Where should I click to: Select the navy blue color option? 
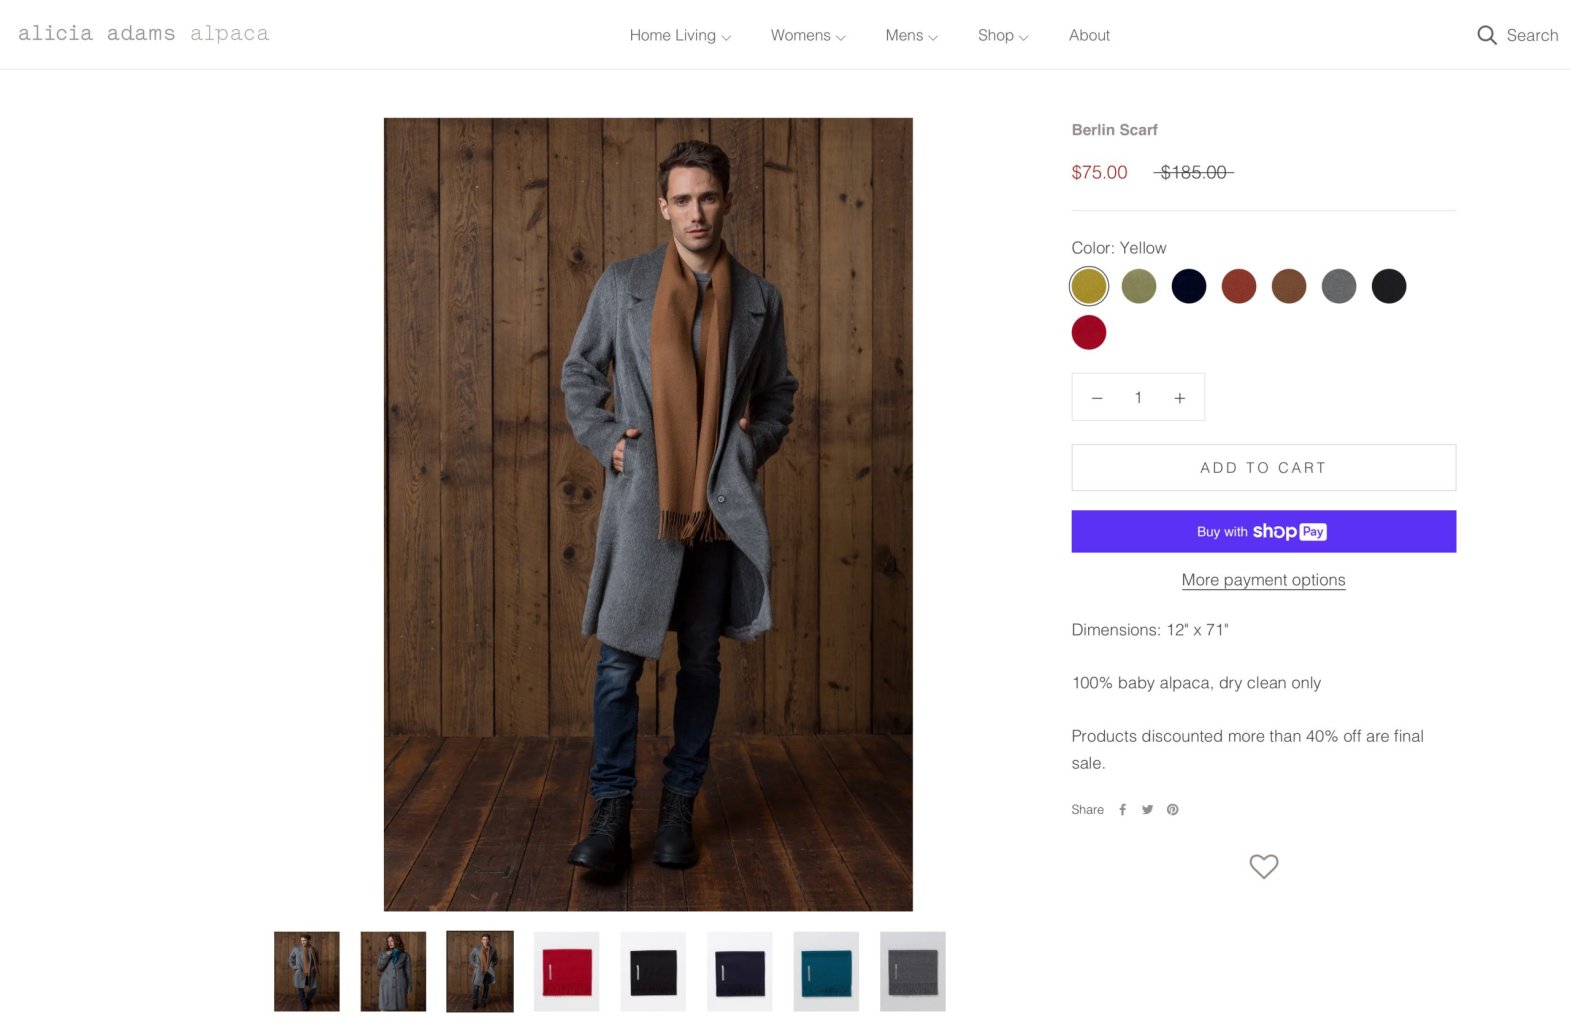[1188, 286]
